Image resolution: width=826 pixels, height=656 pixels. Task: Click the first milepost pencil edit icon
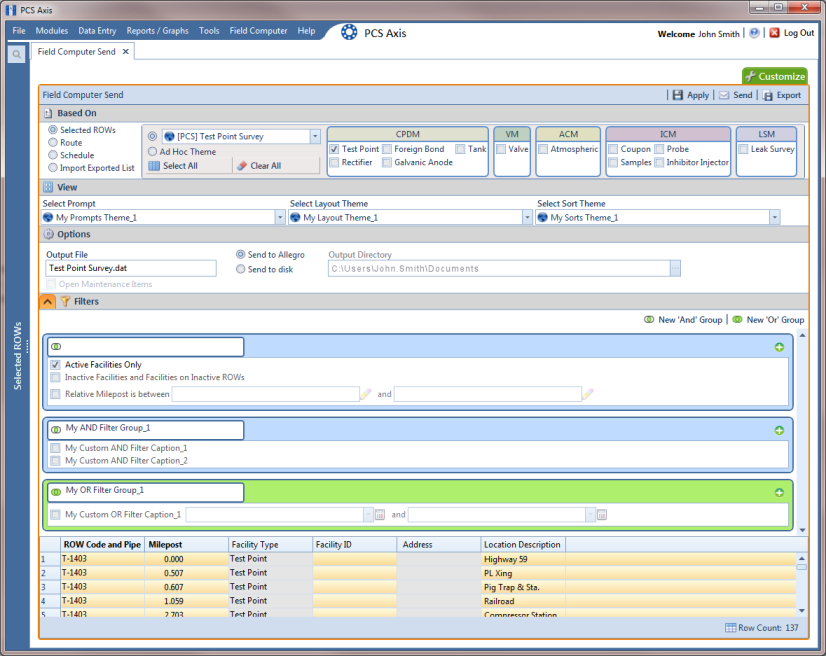click(366, 394)
